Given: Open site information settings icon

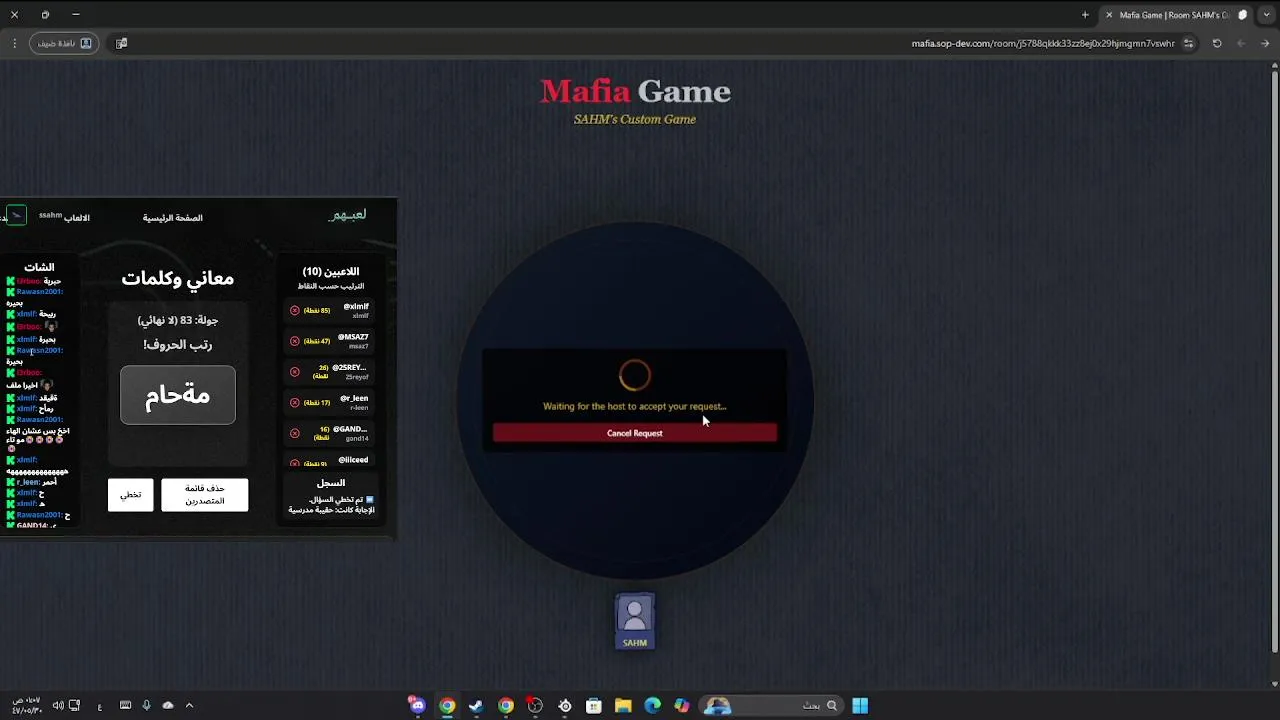Looking at the screenshot, I should (1188, 44).
